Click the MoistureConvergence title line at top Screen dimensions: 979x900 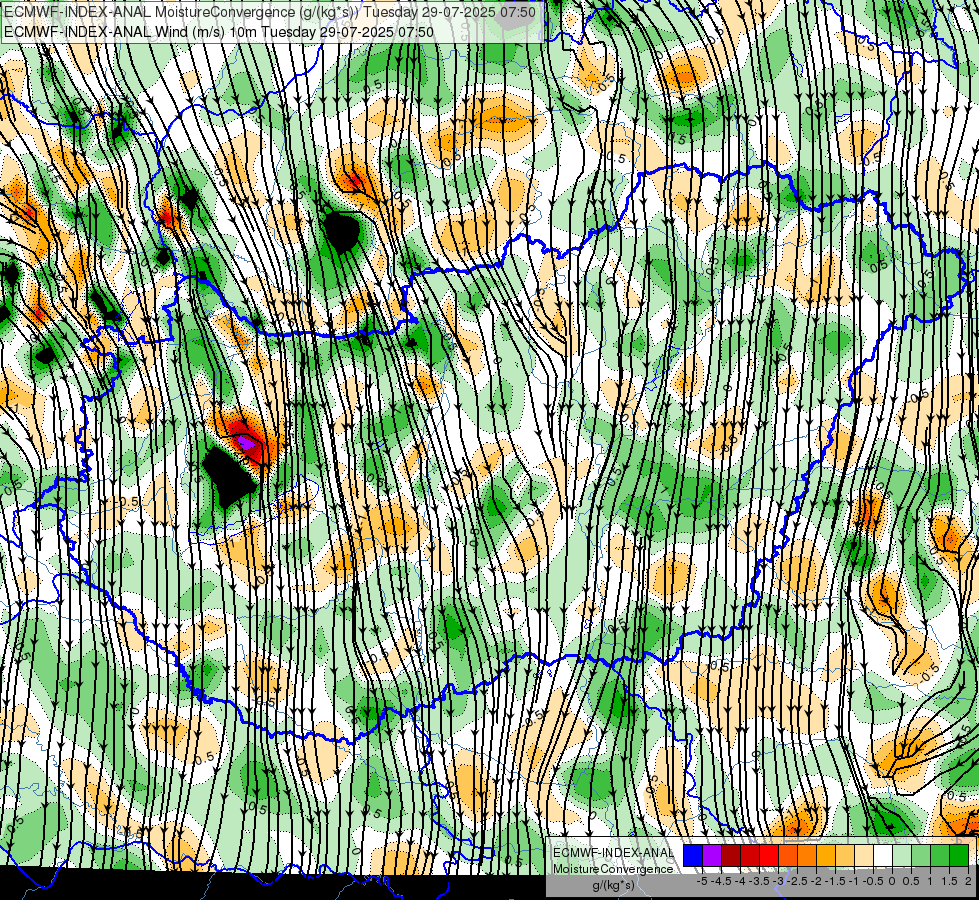point(270,11)
